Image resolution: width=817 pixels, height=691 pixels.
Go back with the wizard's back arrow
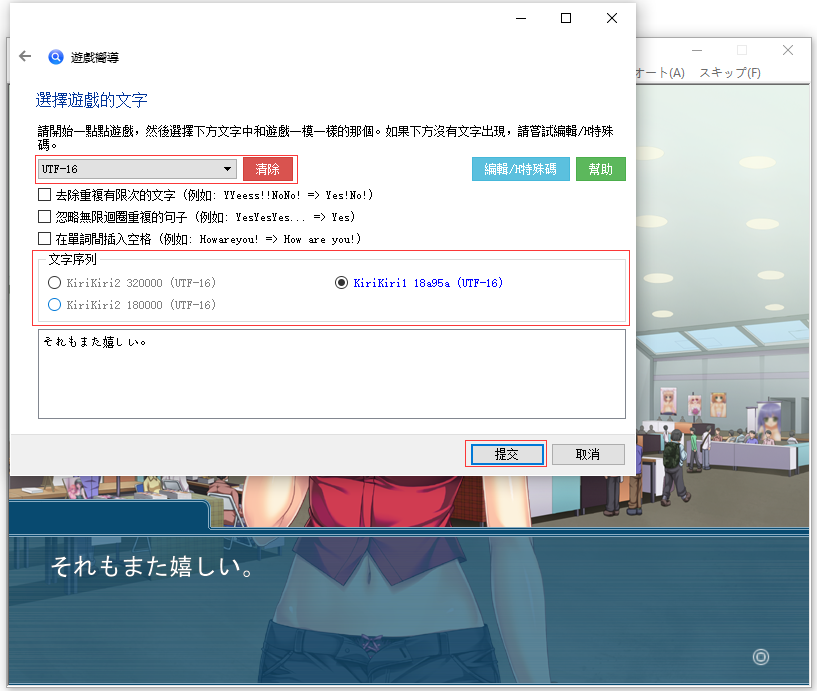pos(25,56)
